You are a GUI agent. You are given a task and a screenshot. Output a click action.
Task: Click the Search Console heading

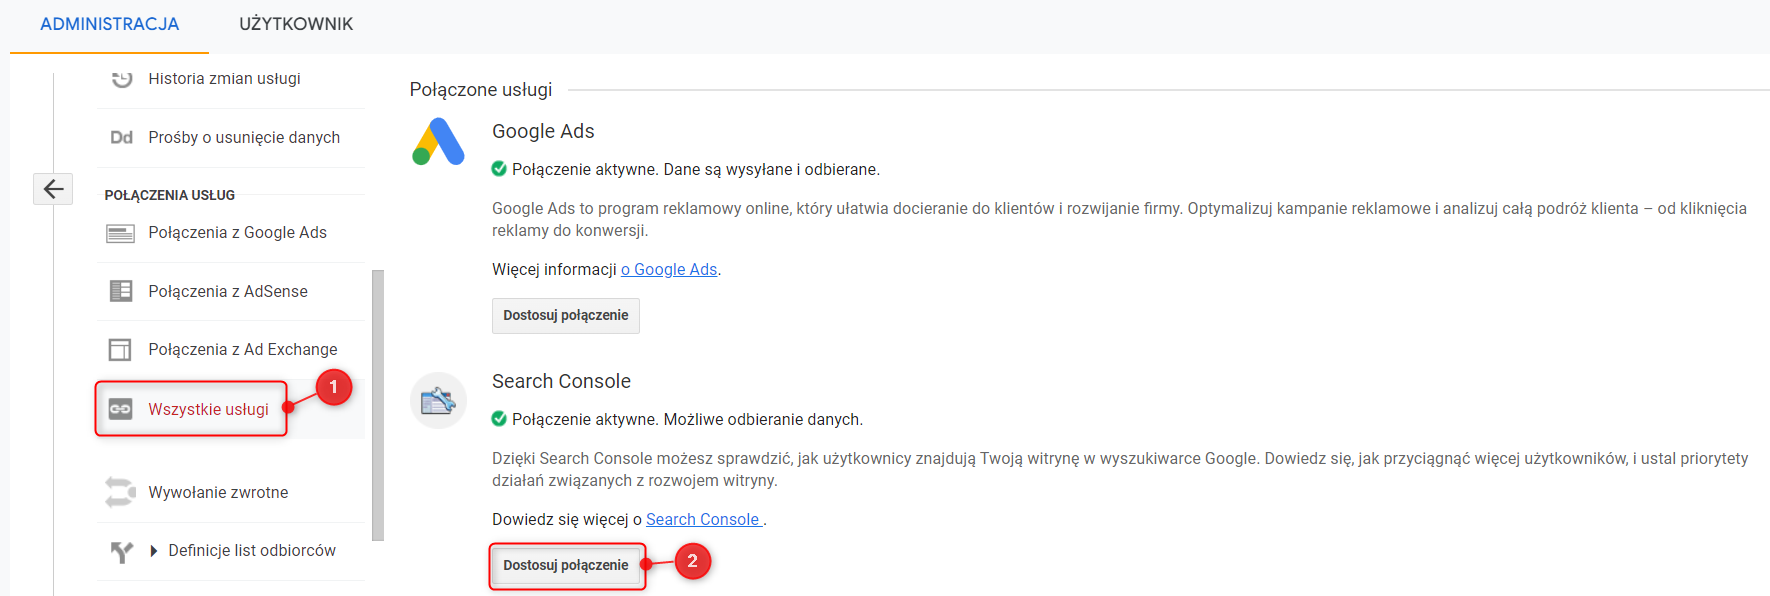561,382
